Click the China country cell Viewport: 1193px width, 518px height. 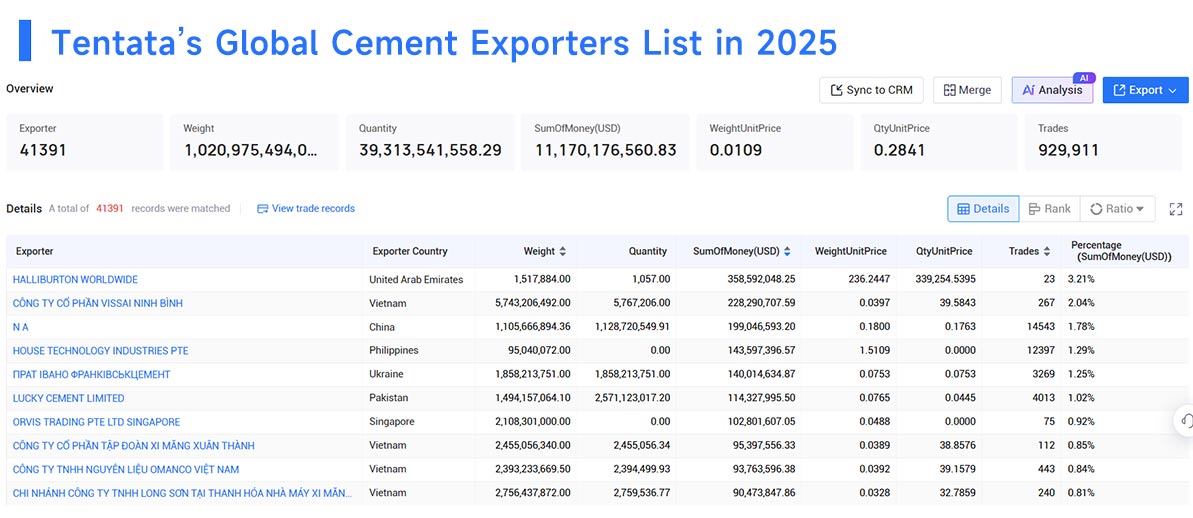[381, 326]
